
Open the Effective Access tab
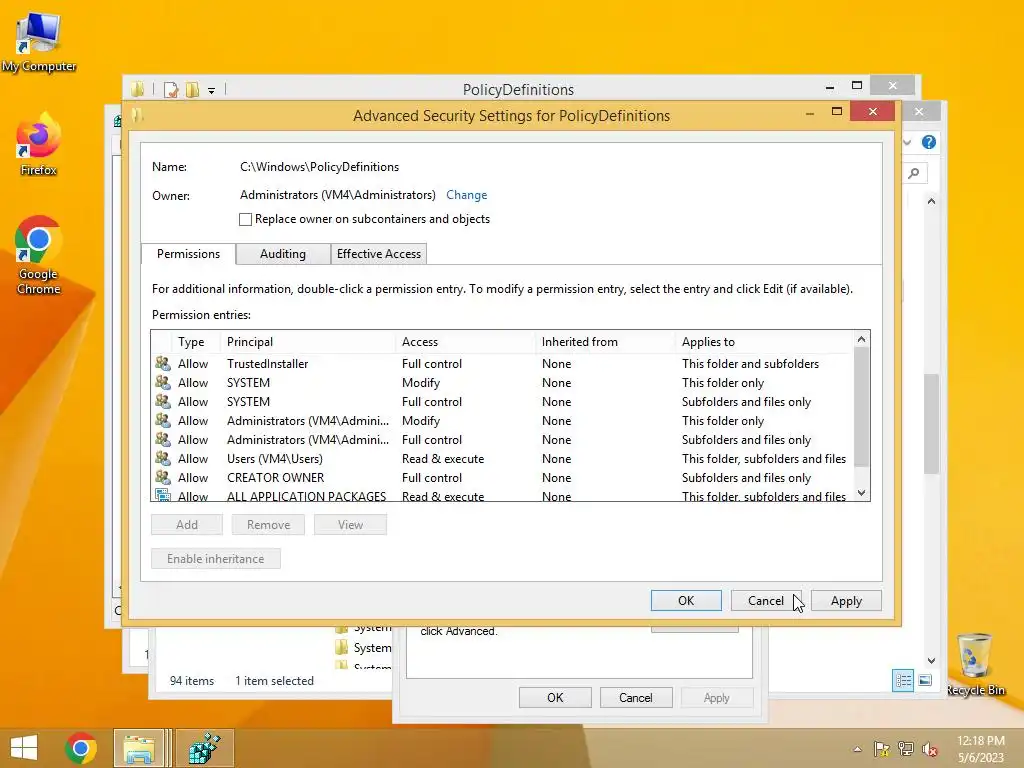click(379, 254)
